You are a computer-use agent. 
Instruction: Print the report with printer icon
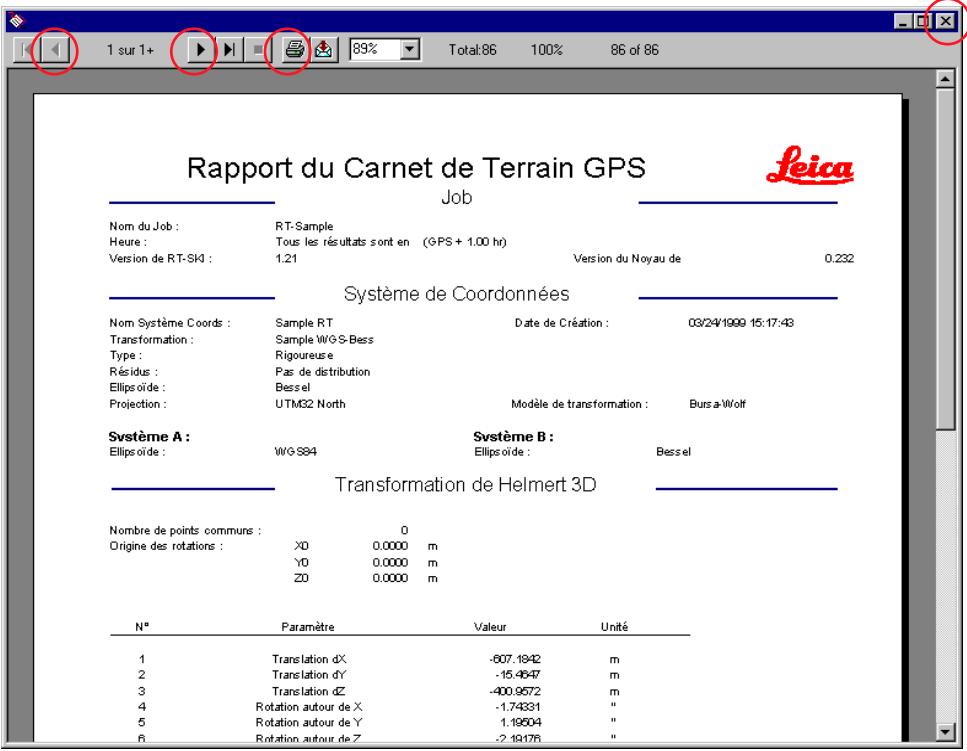coord(294,49)
